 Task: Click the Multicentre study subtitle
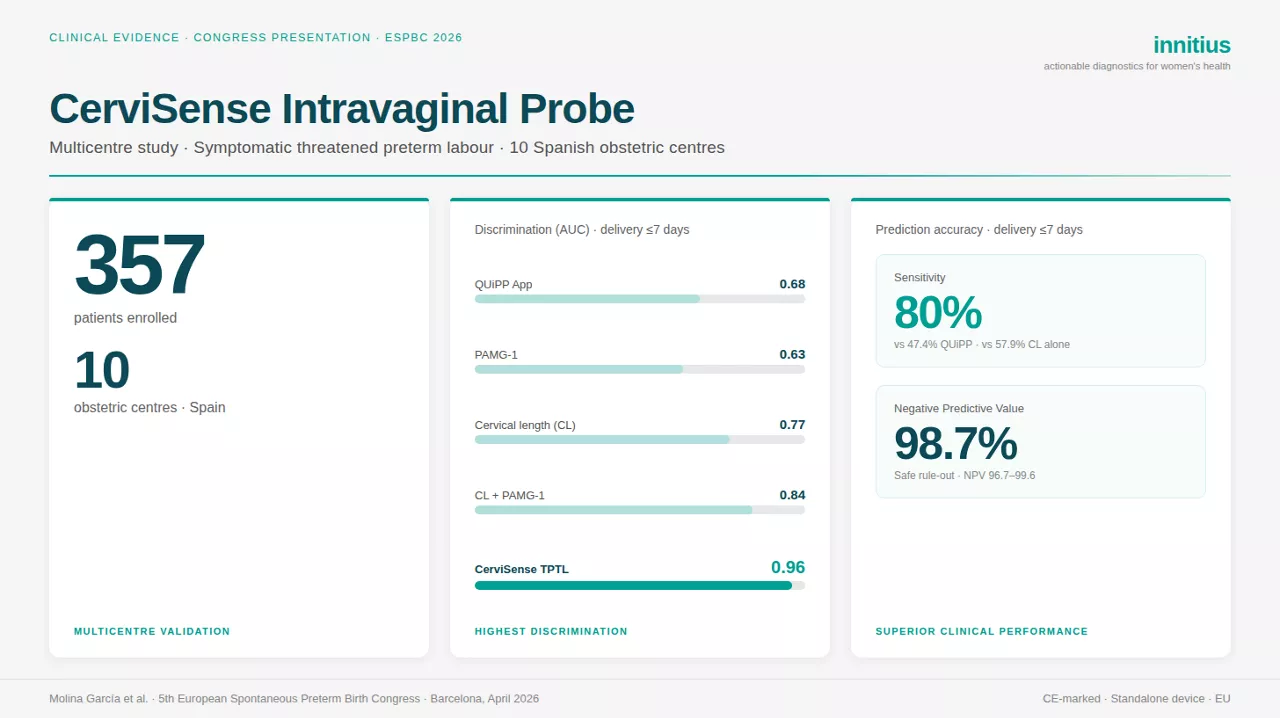387,148
